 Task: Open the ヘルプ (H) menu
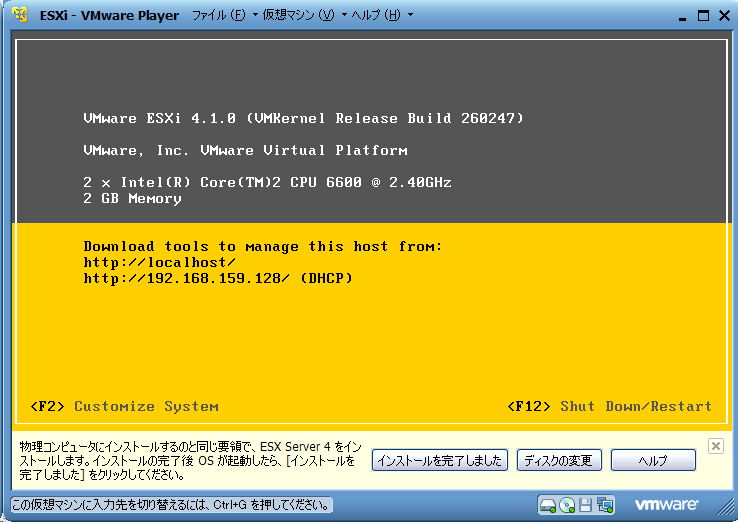tap(376, 15)
